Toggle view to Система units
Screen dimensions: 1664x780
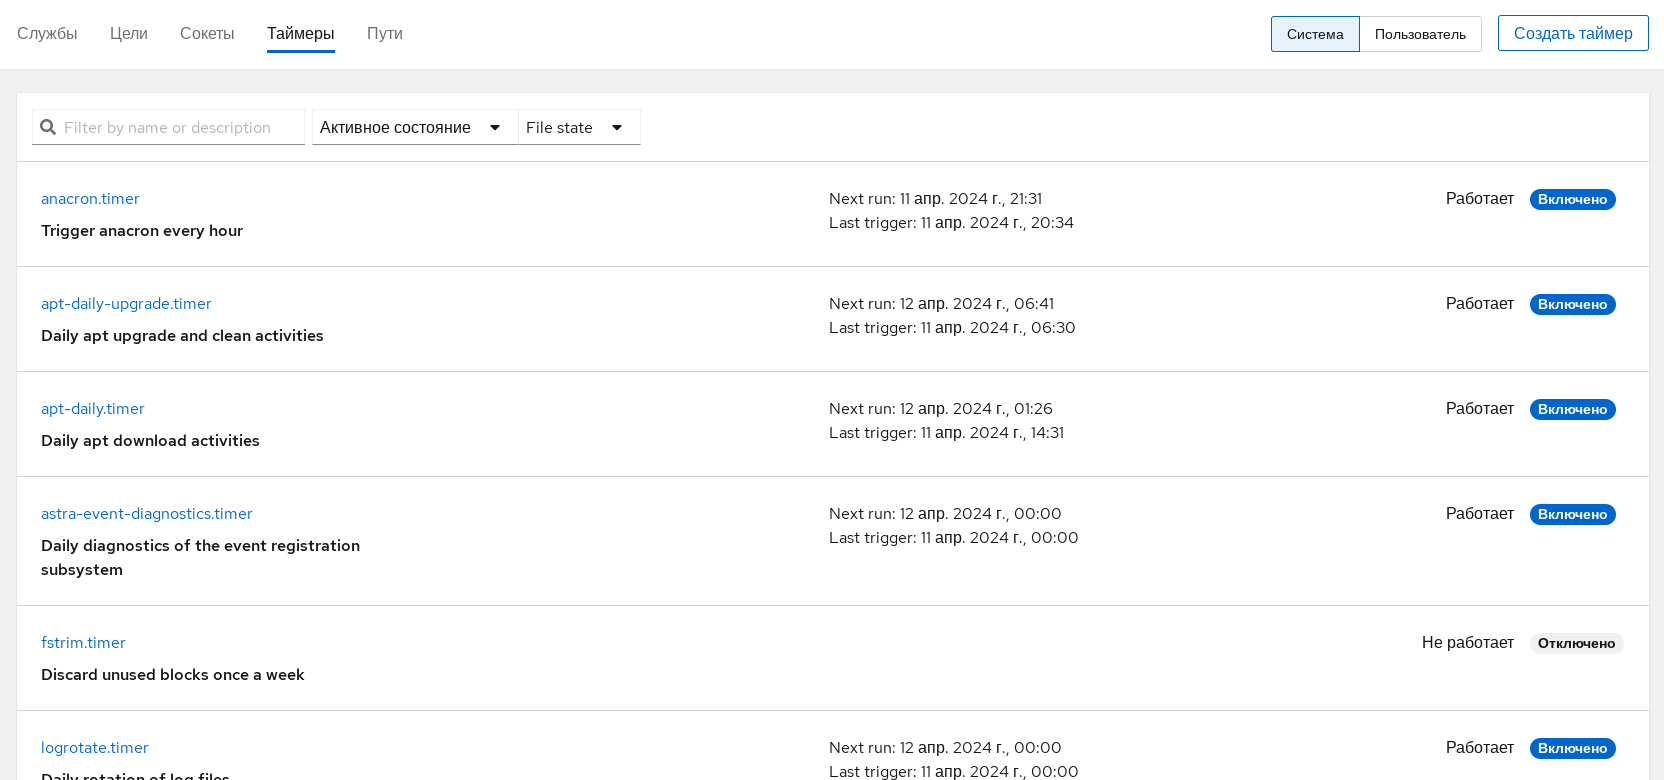point(1314,34)
